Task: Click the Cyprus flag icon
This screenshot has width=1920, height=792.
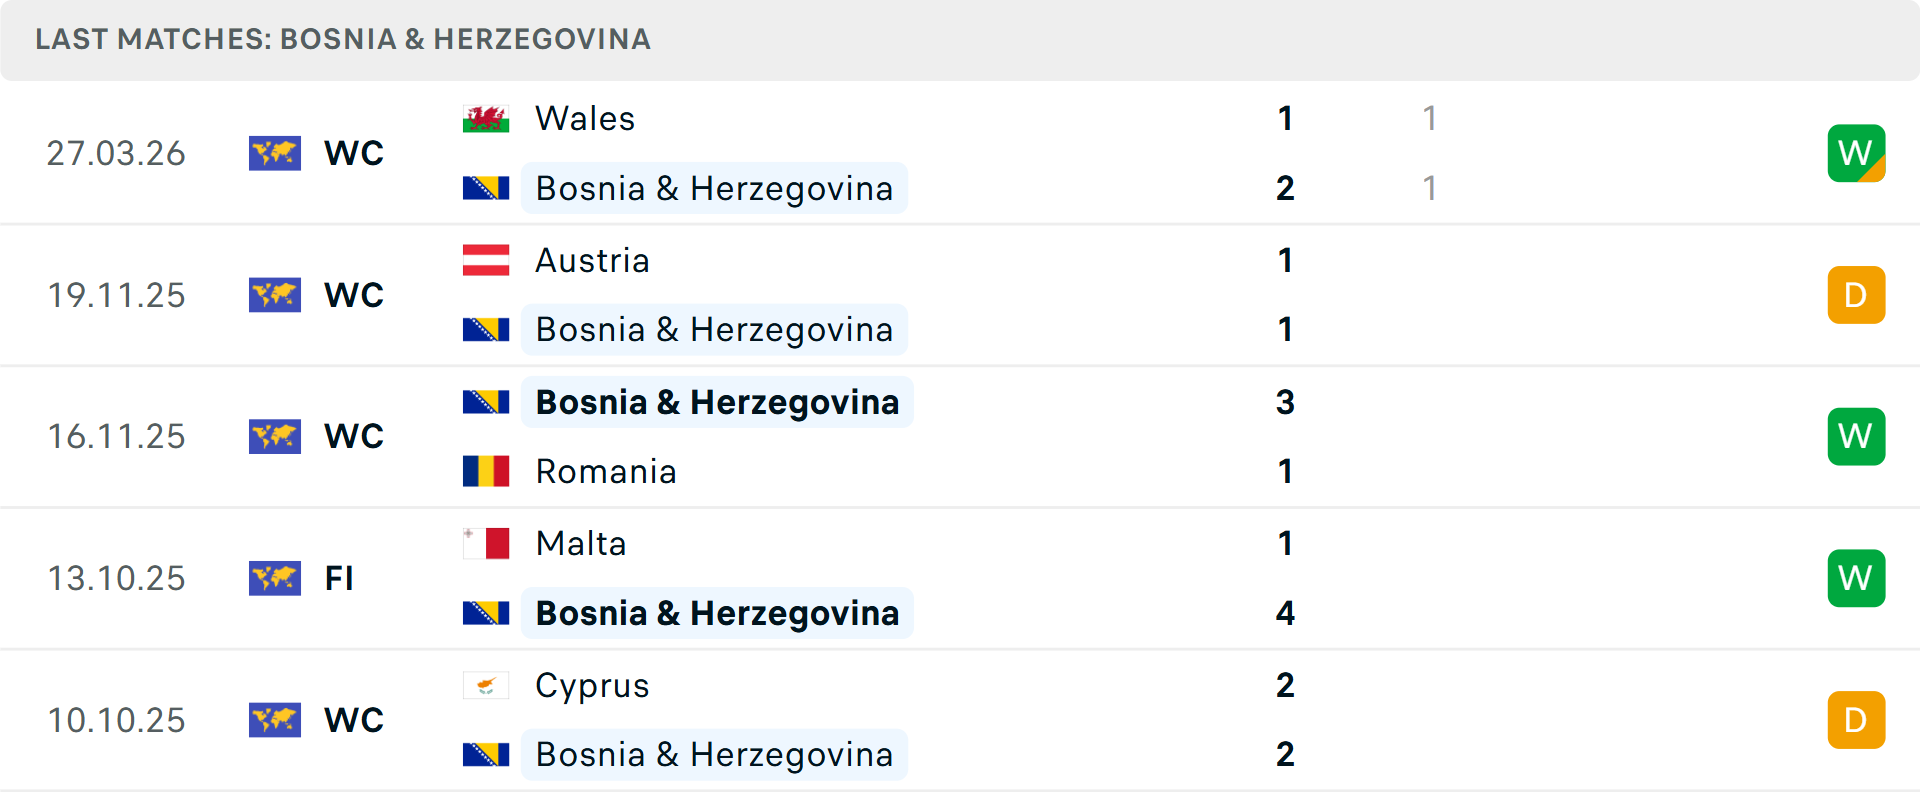Action: pyautogui.click(x=486, y=685)
